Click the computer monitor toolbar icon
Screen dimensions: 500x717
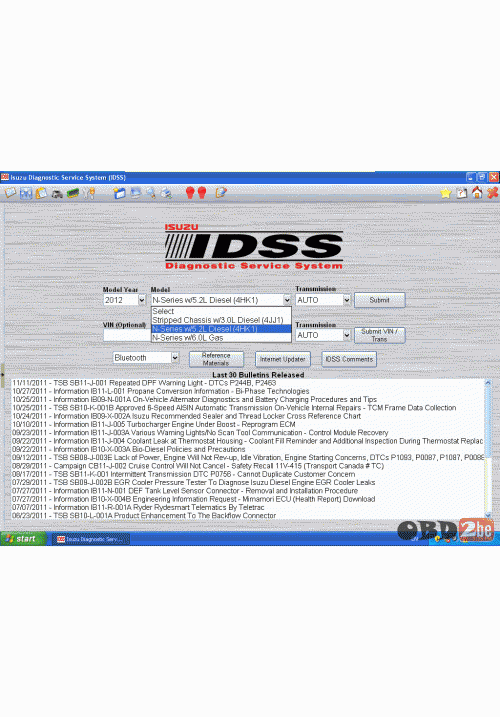(135, 193)
